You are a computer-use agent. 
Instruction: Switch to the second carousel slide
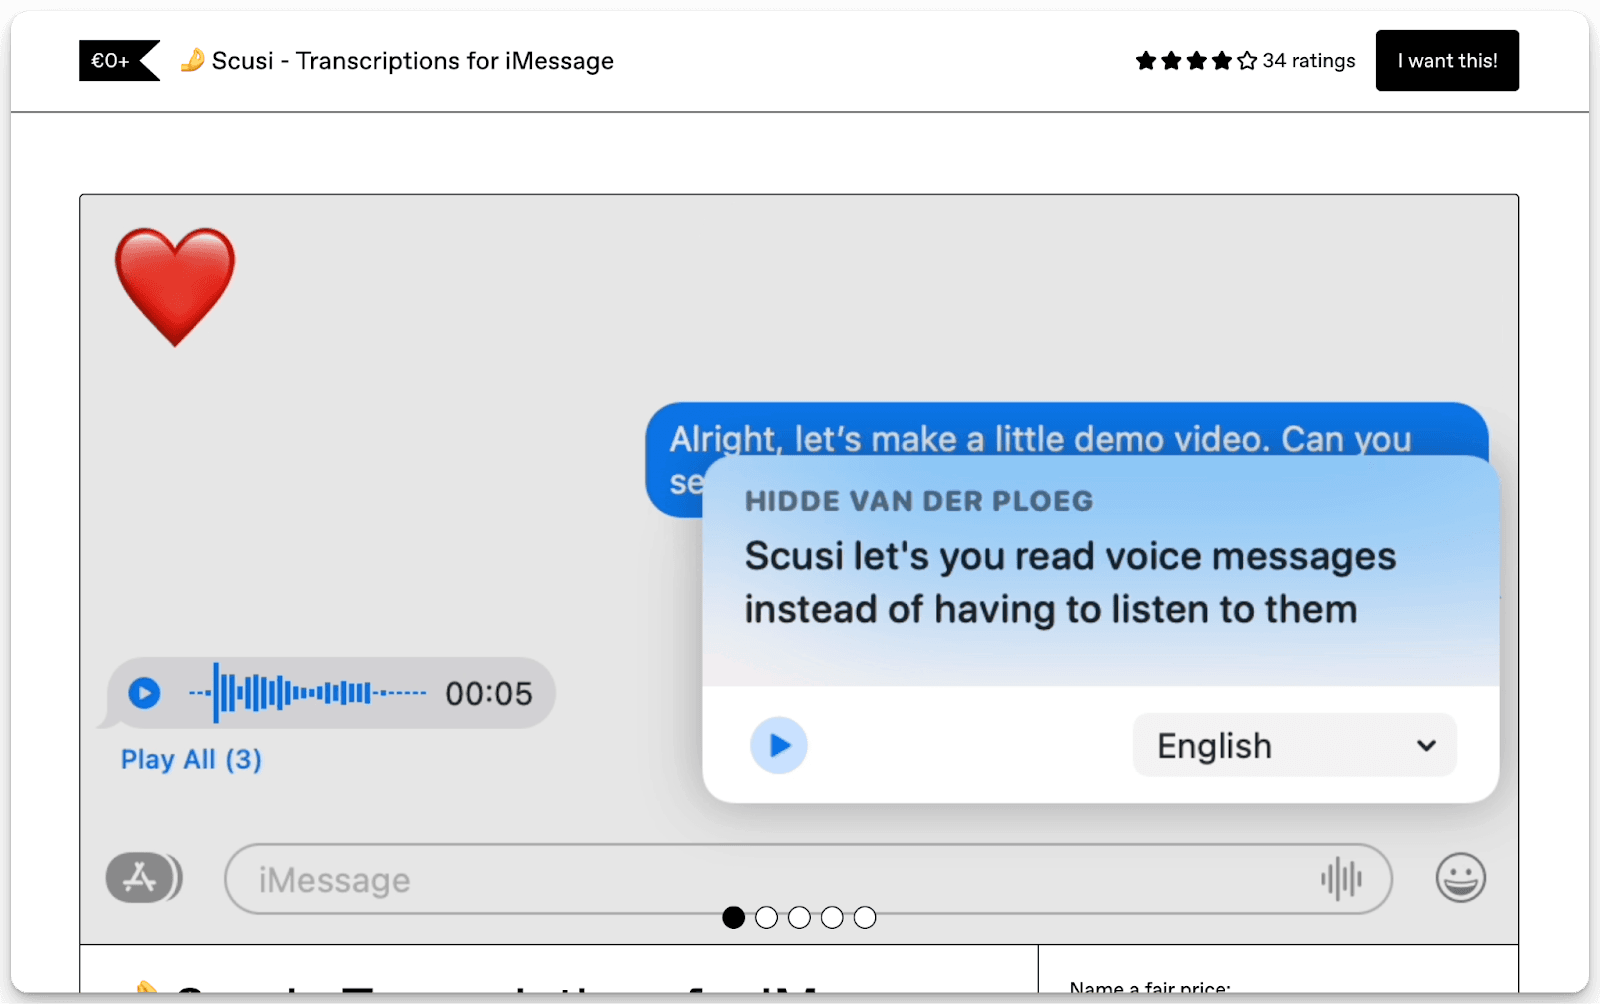click(x=767, y=917)
